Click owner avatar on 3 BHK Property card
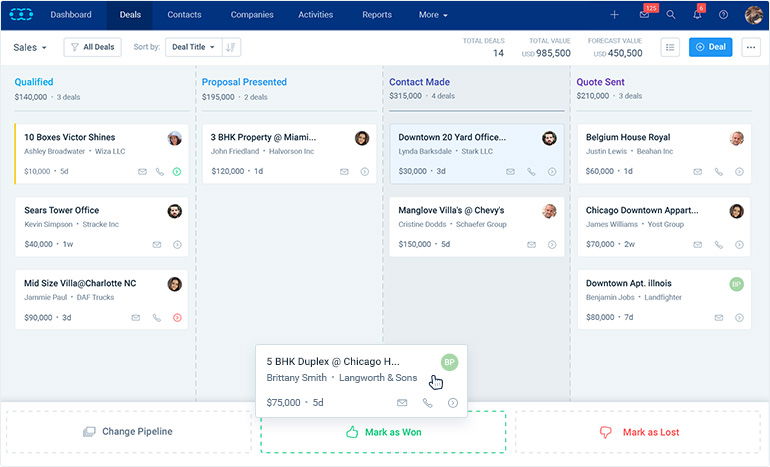This screenshot has width=770, height=467. 362,138
